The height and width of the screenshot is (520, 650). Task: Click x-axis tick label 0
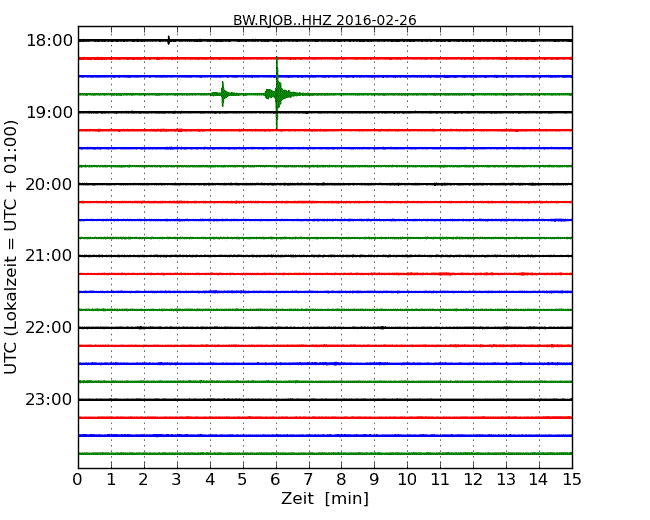78,480
